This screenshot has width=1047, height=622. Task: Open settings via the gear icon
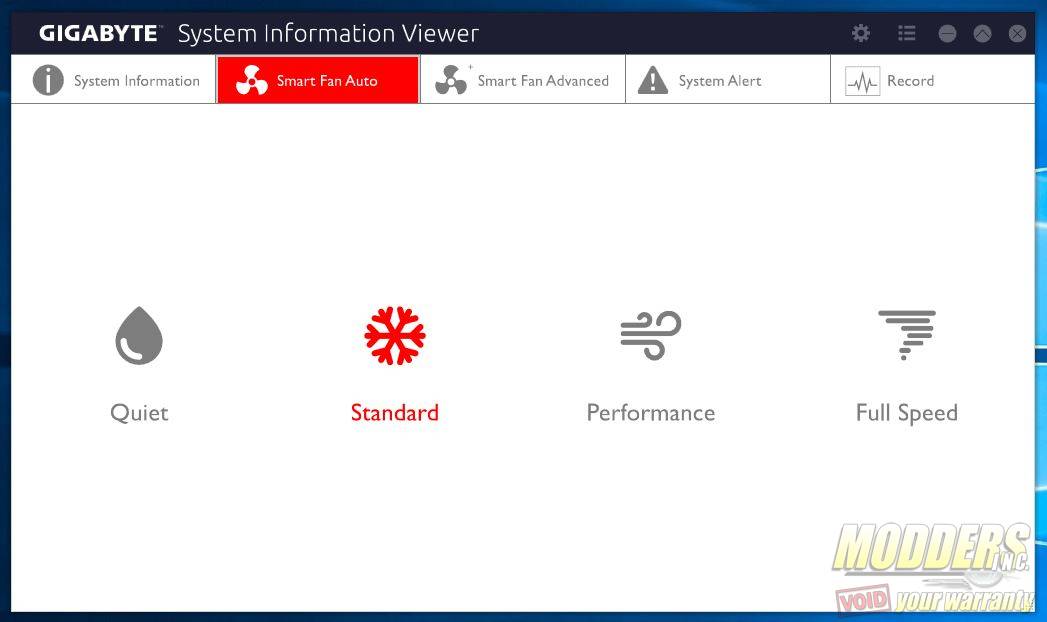click(x=861, y=33)
